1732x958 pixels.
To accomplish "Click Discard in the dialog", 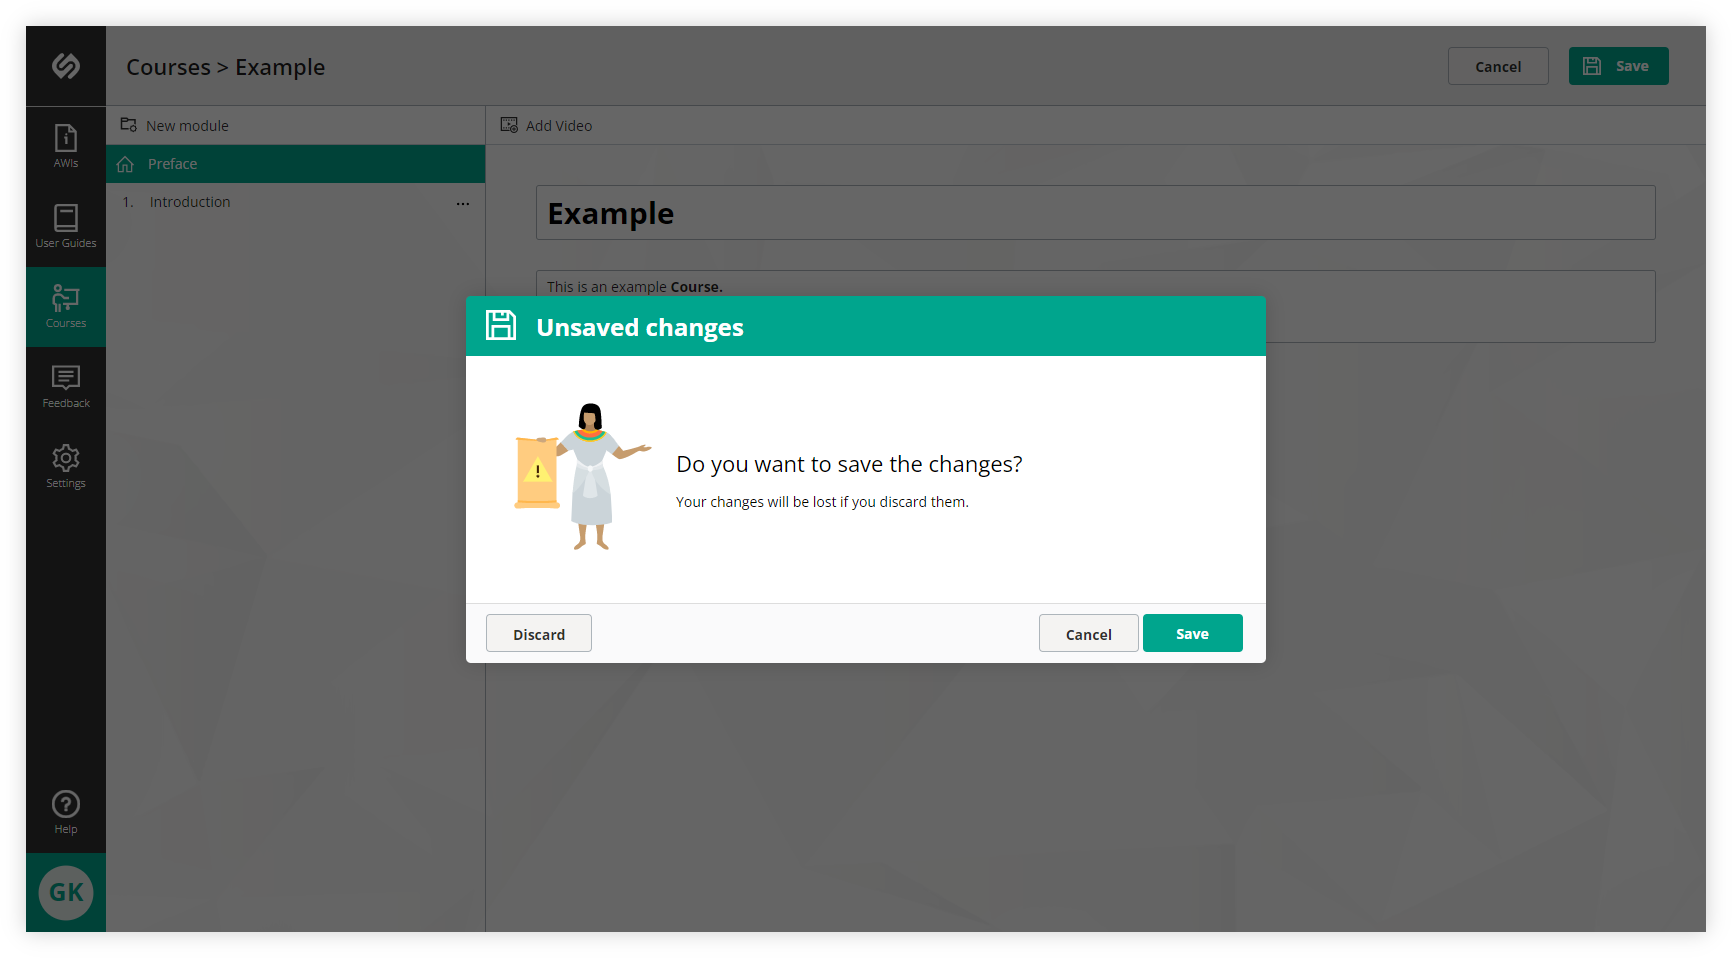I will point(538,633).
